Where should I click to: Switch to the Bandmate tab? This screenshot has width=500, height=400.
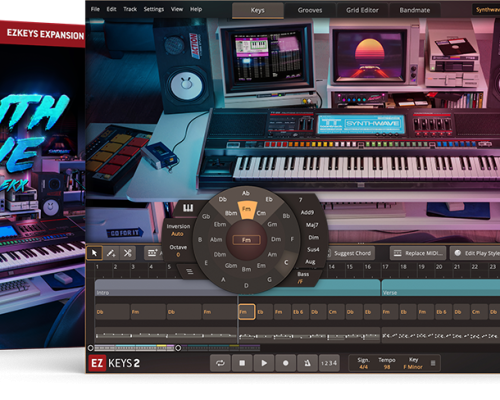(415, 10)
